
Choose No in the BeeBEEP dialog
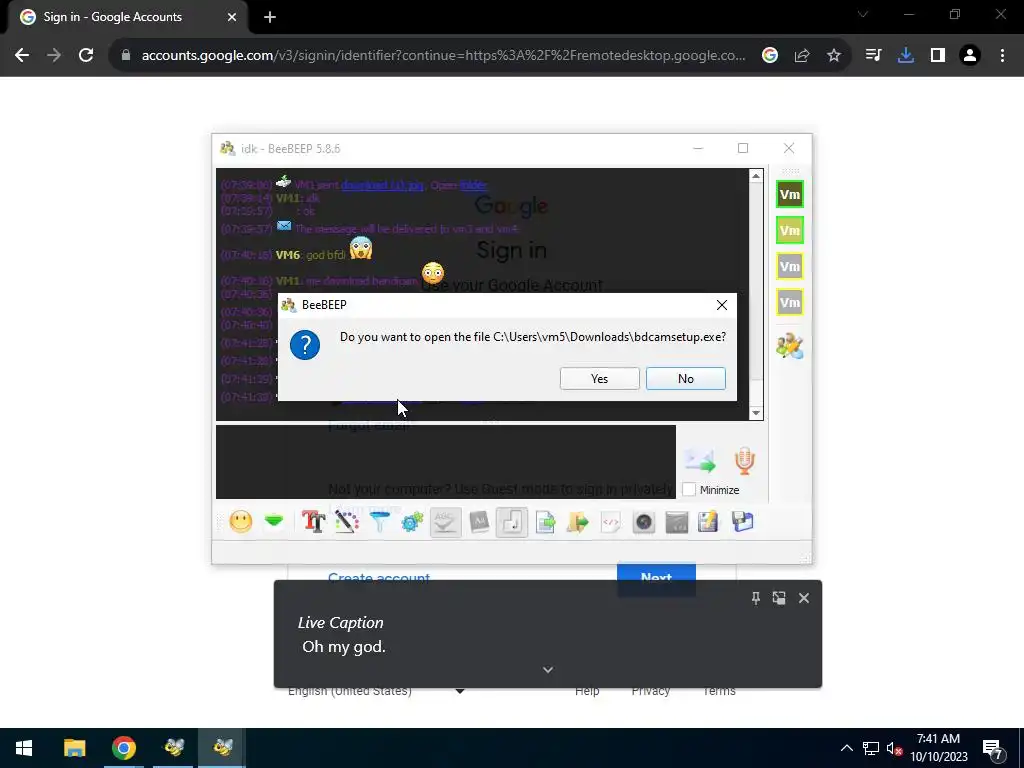(x=686, y=379)
